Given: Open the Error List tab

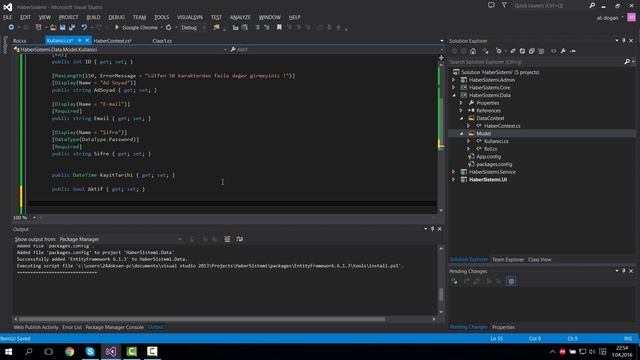Looking at the screenshot, I should [72, 327].
